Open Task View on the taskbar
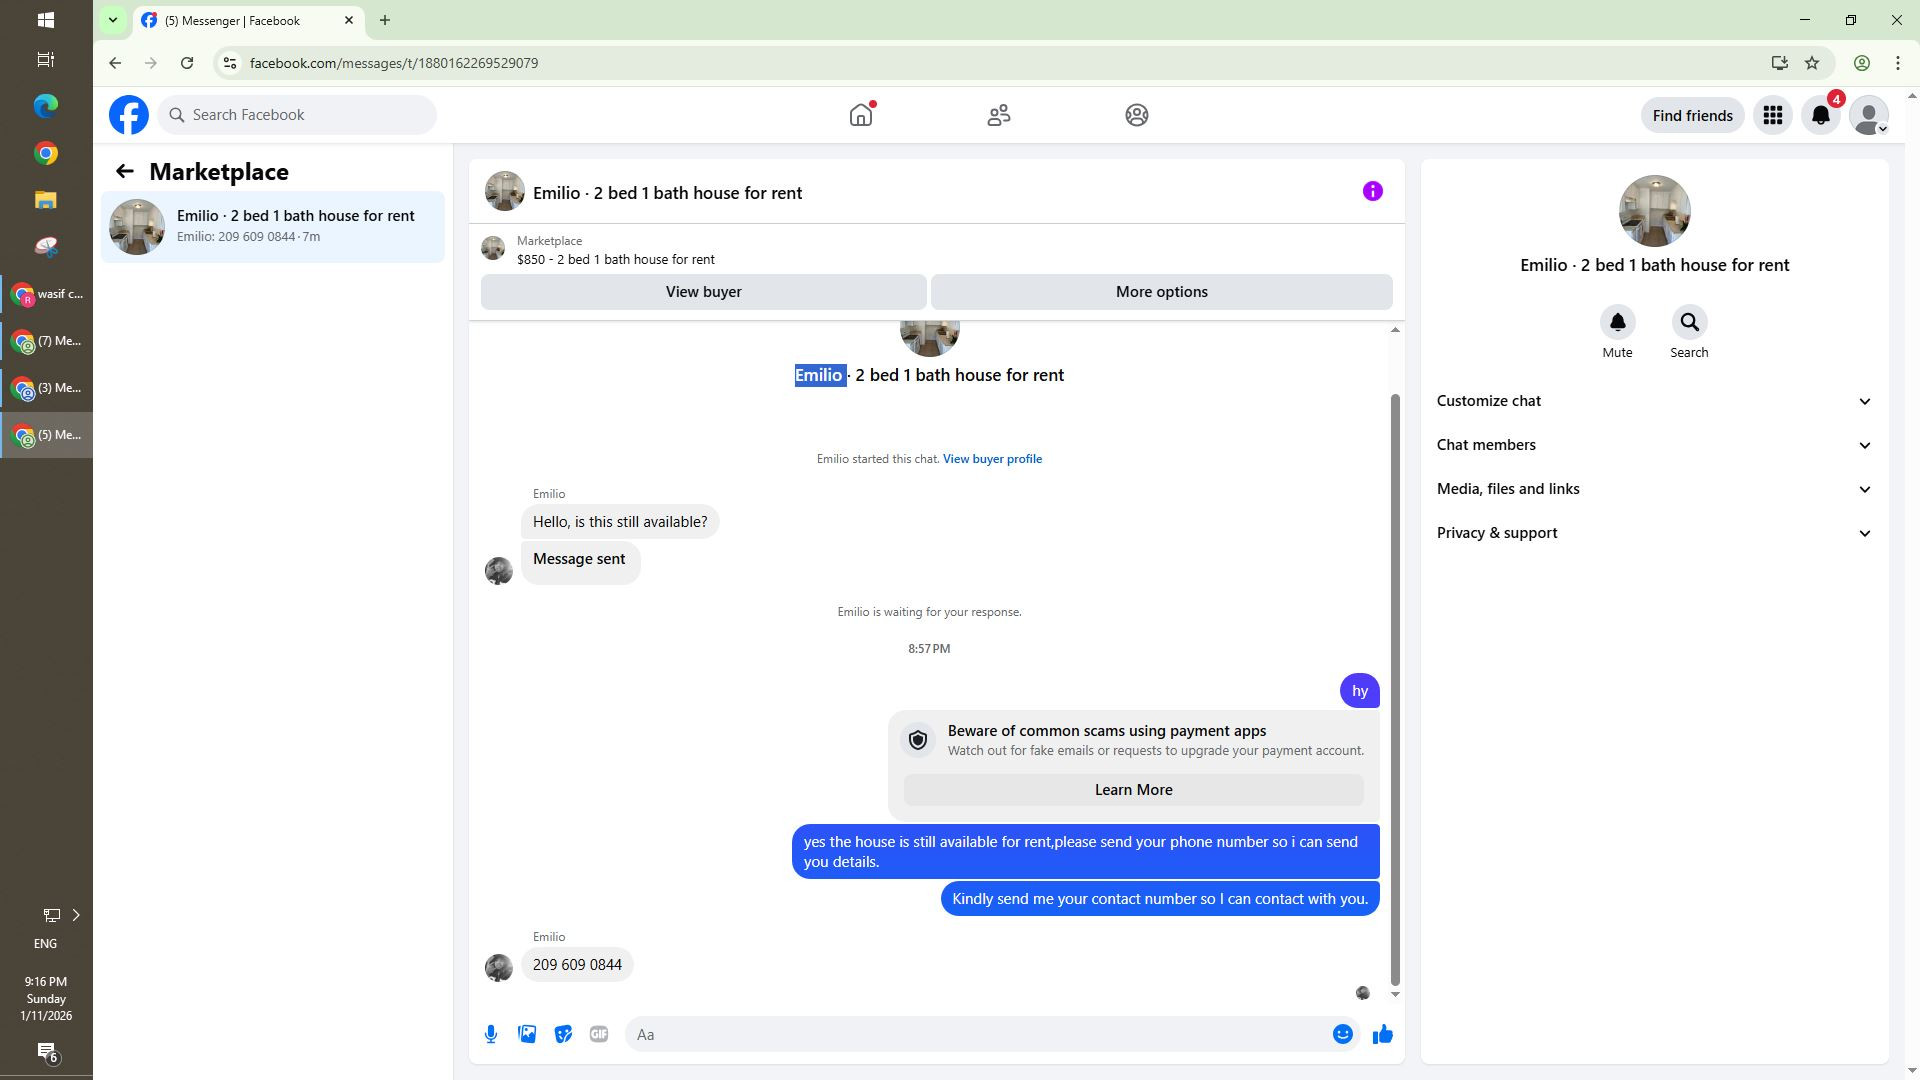This screenshot has width=1920, height=1080. click(46, 60)
